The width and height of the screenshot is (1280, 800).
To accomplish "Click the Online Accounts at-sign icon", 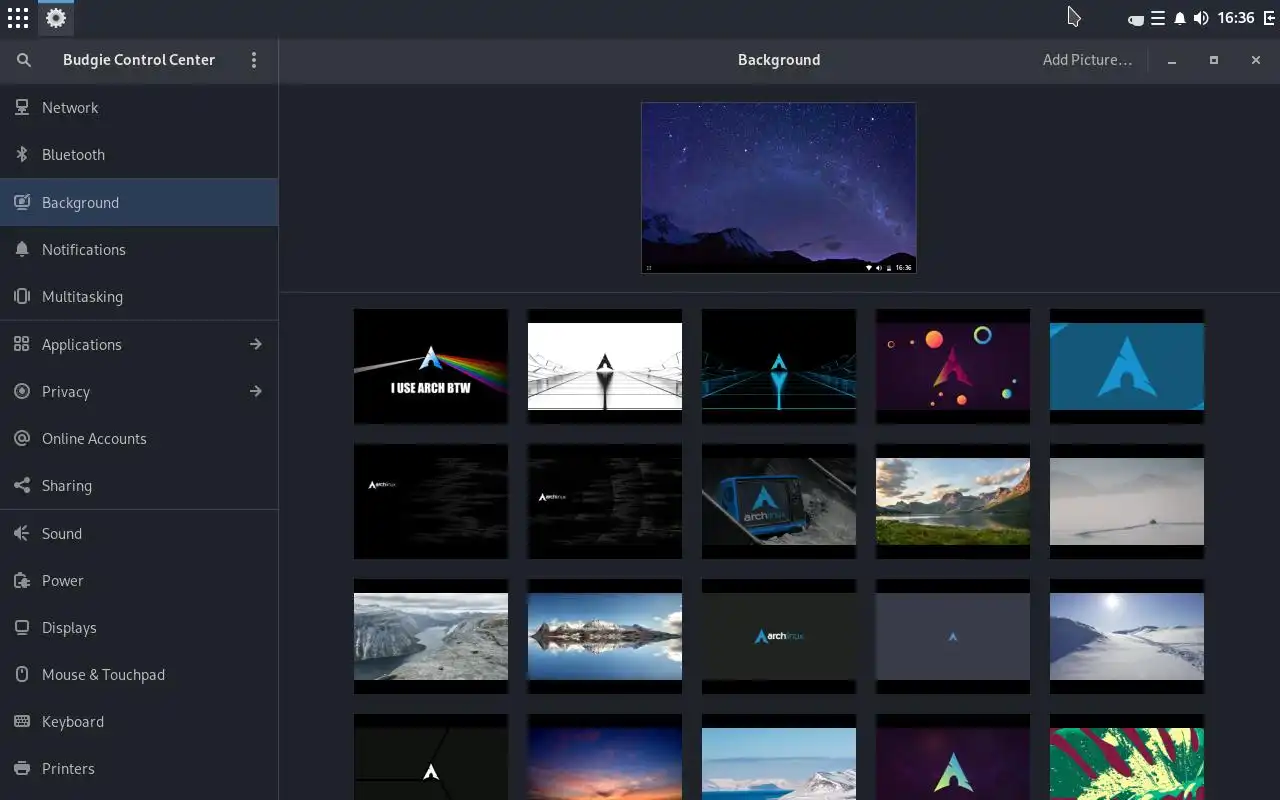I will (x=22, y=438).
